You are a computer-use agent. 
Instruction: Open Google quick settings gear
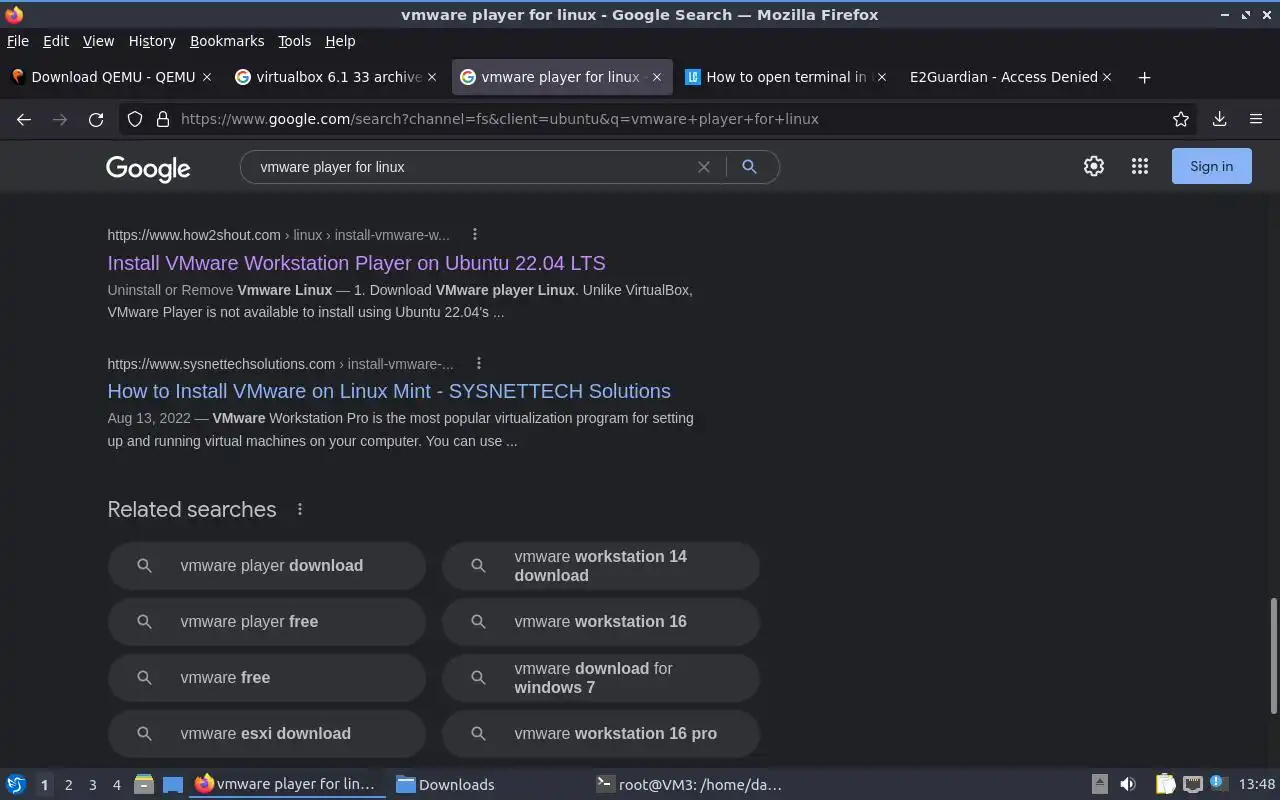tap(1094, 167)
